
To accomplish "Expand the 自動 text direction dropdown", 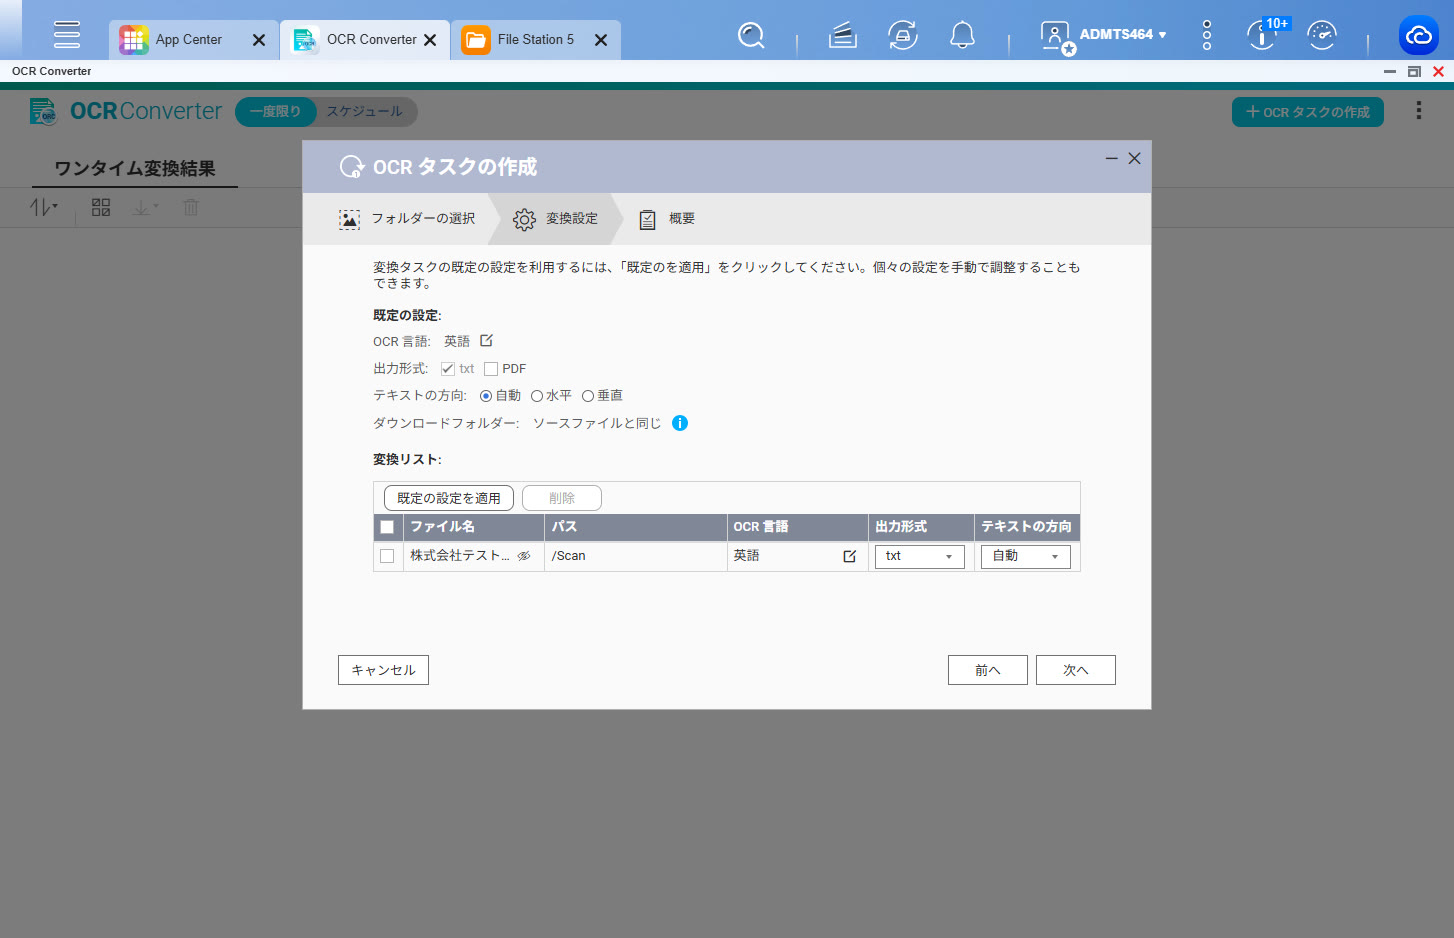I will tap(1025, 556).
